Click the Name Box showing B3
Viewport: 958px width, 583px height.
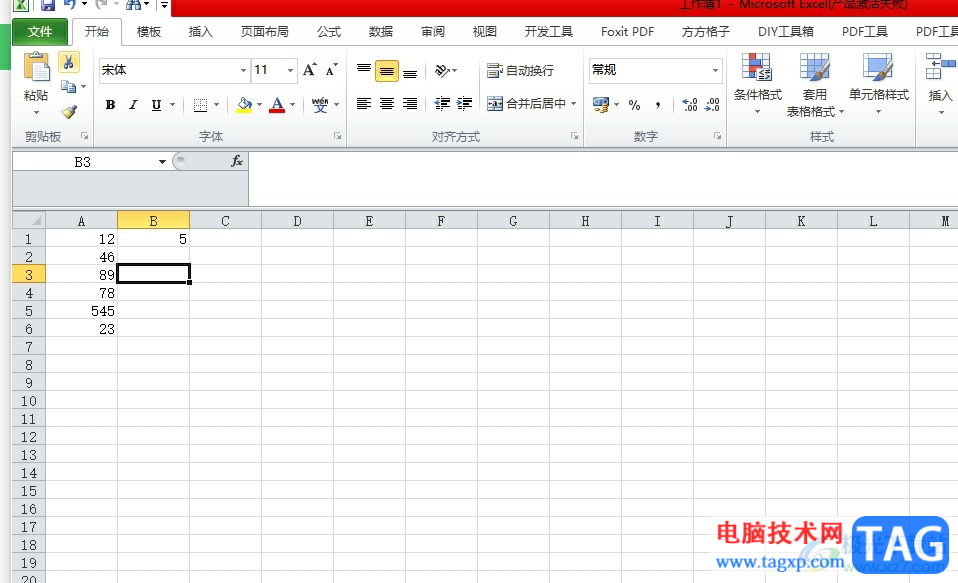click(x=83, y=162)
